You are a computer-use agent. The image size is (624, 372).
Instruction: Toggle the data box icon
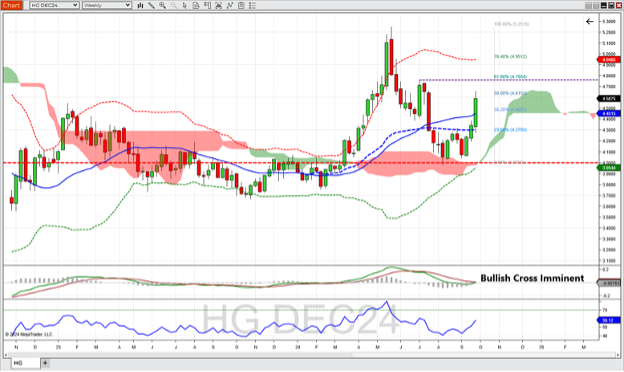196,5
